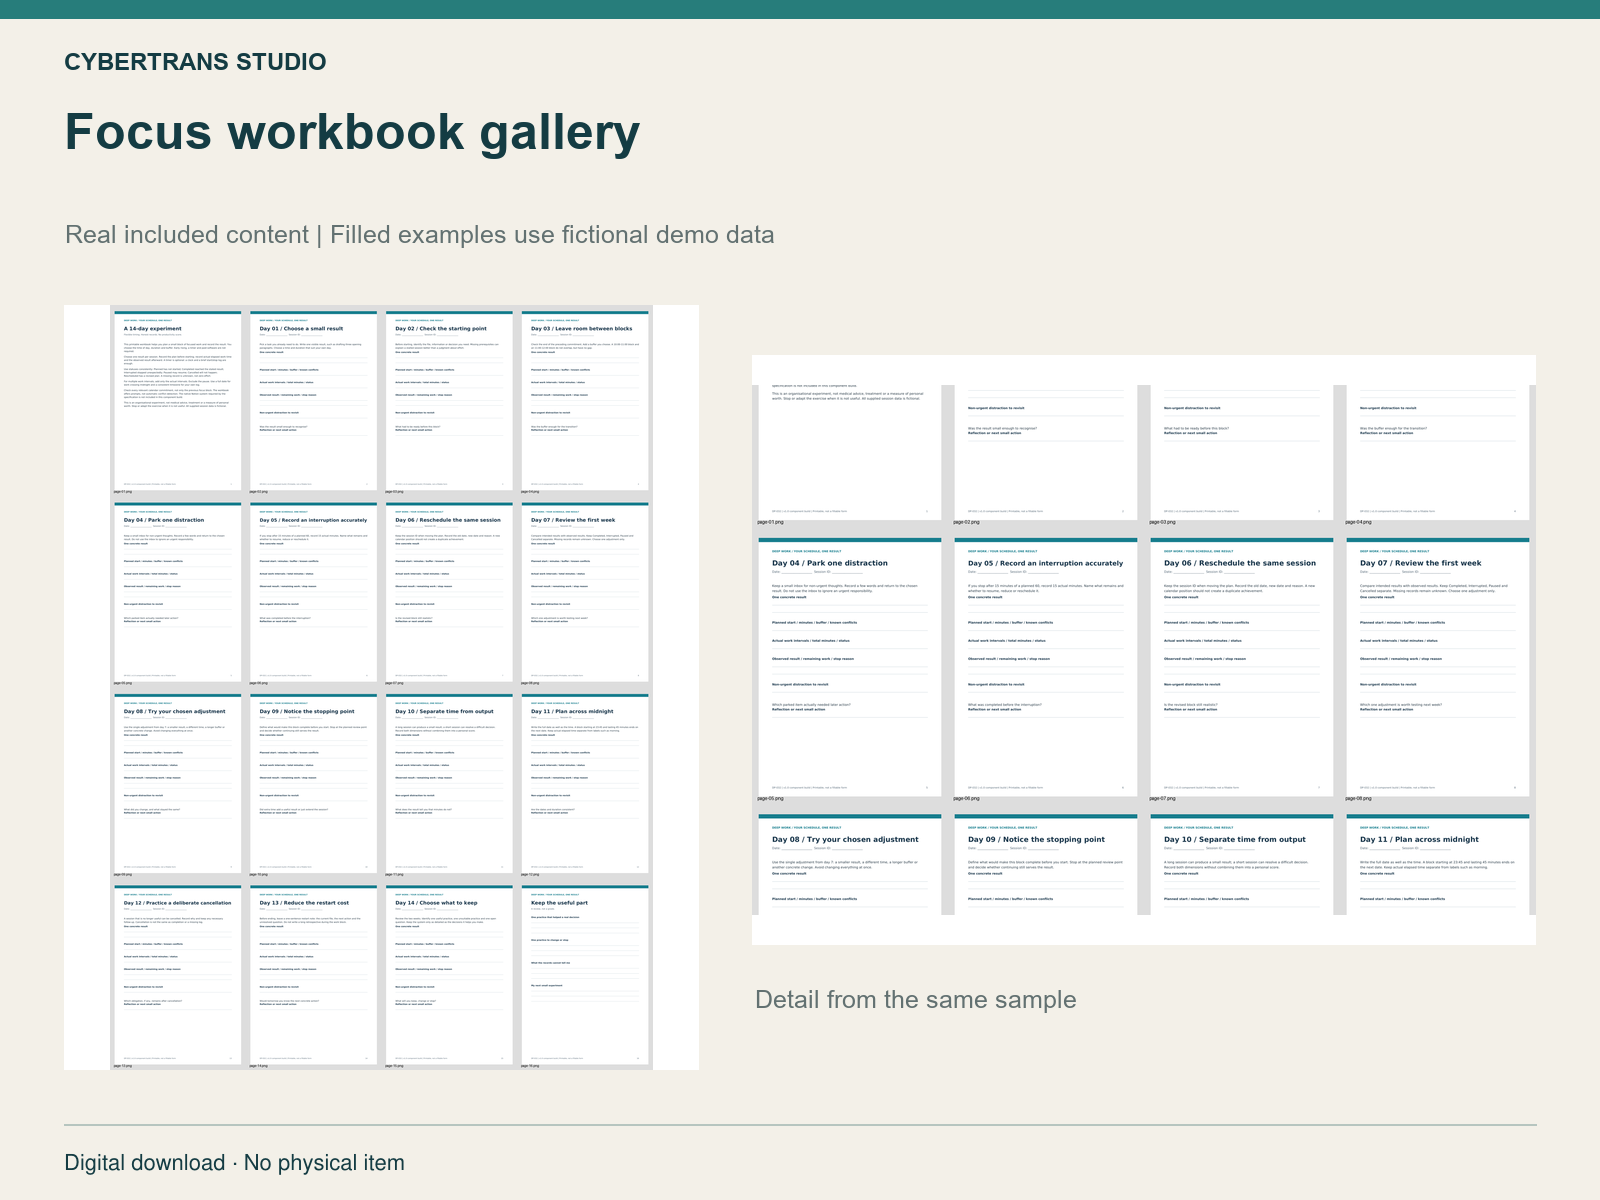Select 'Day 04 / Park one distraction' in the small contact sheet

click(x=177, y=592)
